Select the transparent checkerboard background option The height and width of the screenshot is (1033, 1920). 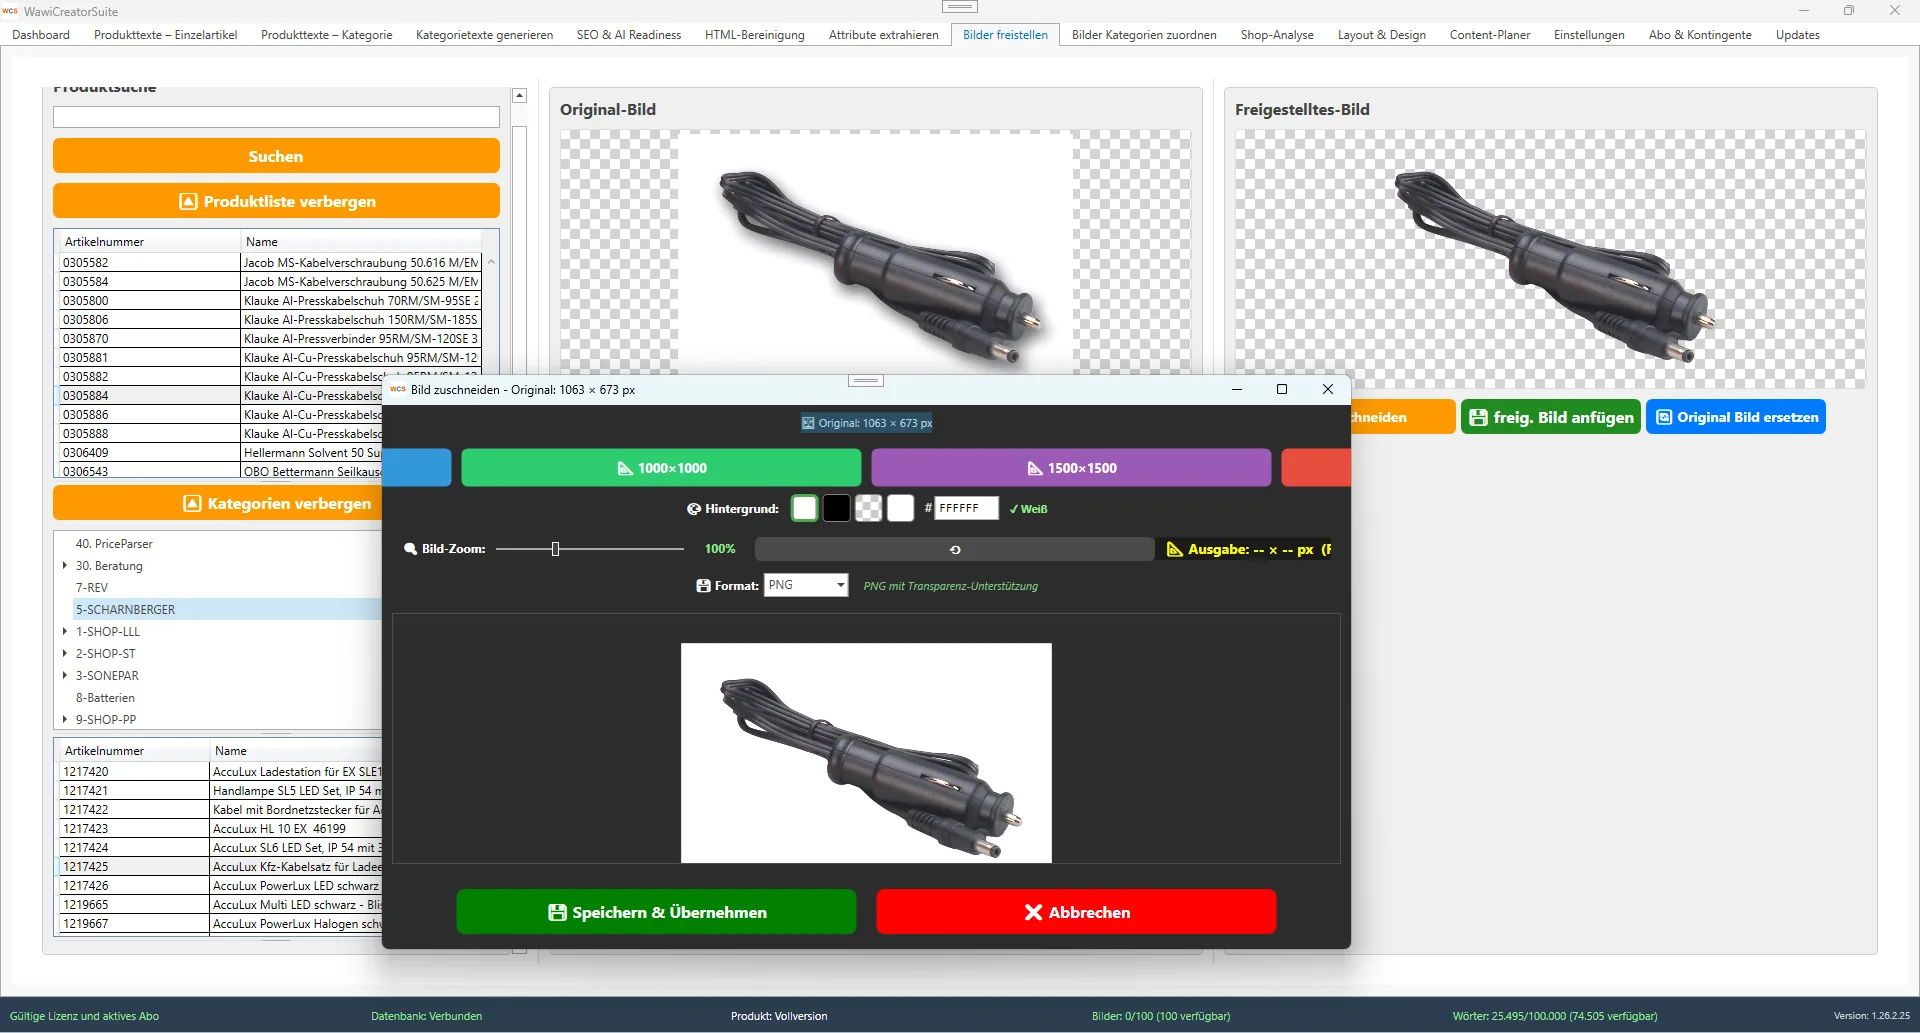click(869, 509)
